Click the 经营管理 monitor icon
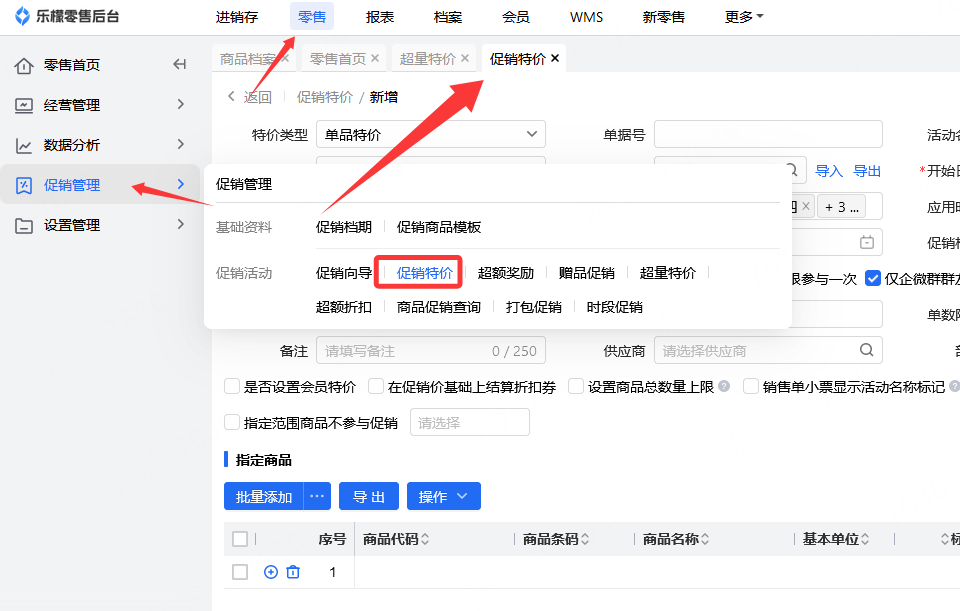 tap(24, 105)
